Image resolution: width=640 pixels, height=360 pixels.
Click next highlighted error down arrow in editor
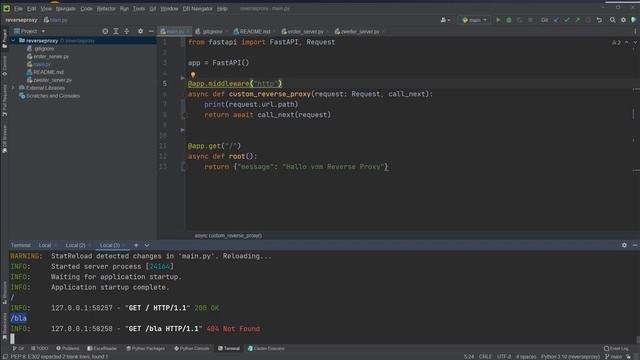pyautogui.click(x=635, y=42)
